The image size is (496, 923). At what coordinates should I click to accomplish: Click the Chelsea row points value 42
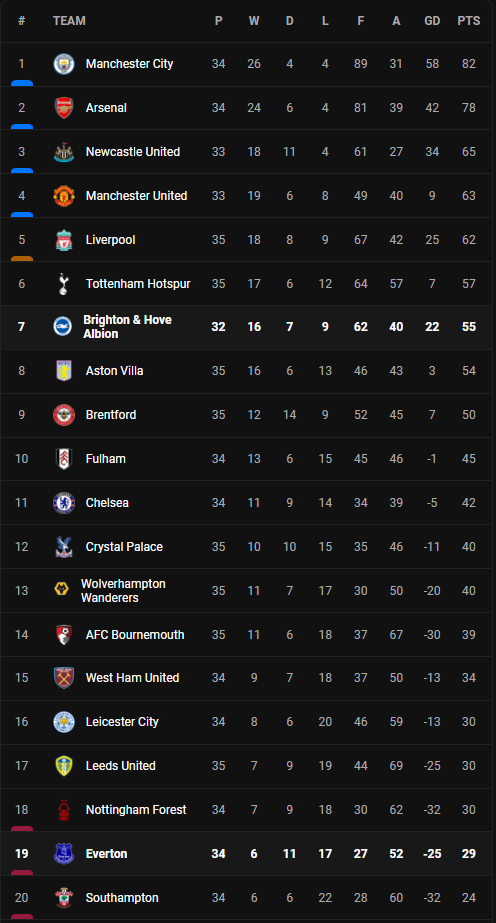coord(469,503)
